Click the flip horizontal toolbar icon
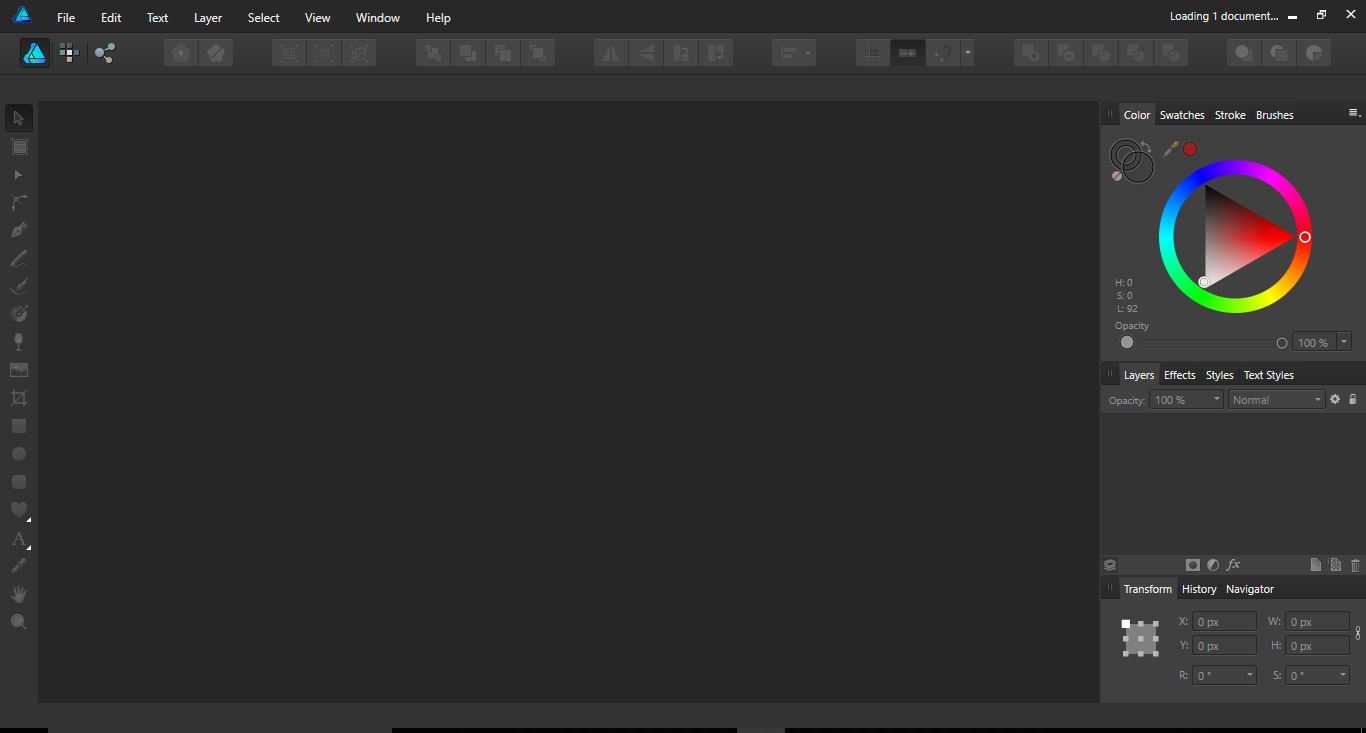 click(x=610, y=52)
